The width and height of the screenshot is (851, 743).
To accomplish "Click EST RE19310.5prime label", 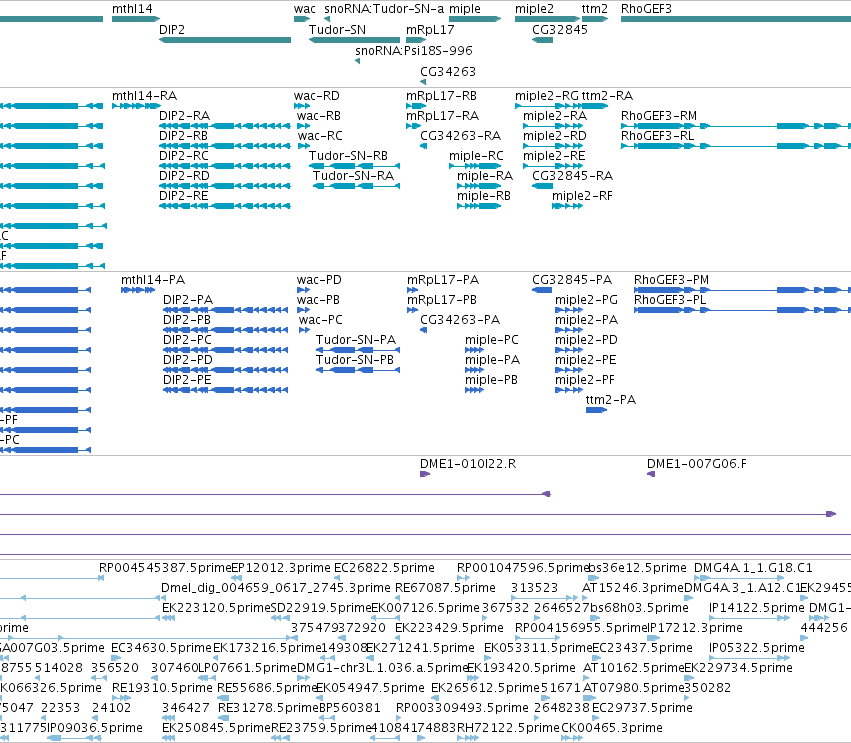I will point(162,688).
